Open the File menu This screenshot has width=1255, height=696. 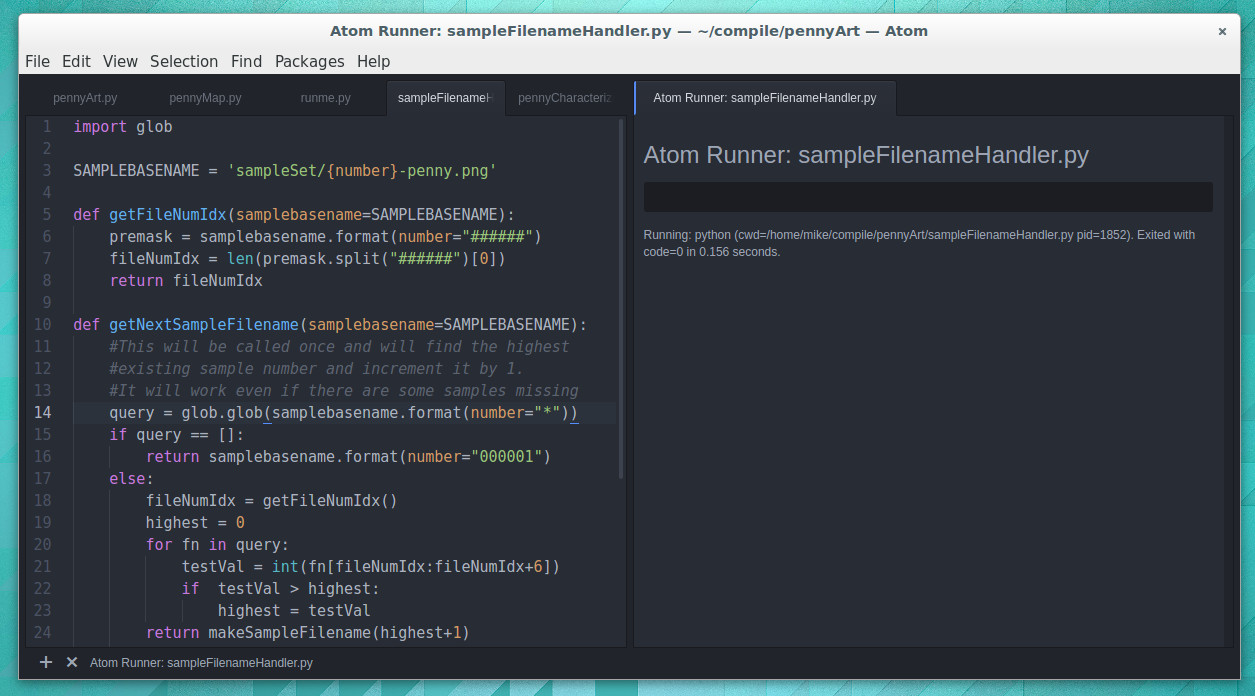point(37,61)
